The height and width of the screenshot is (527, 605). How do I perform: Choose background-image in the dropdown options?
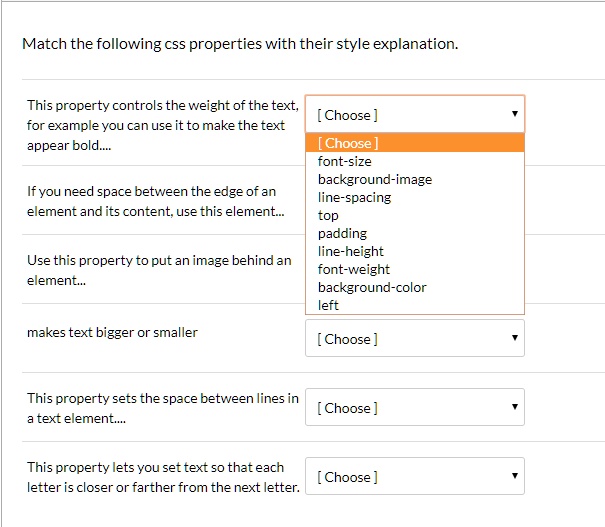[x=375, y=179]
